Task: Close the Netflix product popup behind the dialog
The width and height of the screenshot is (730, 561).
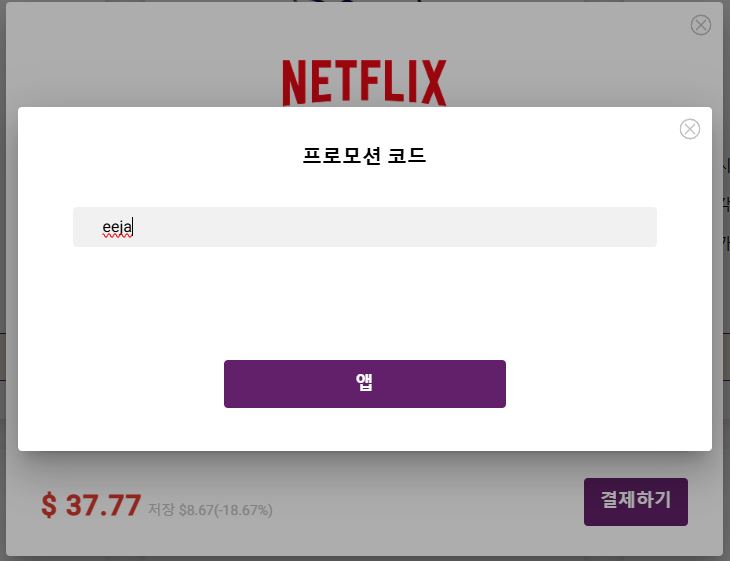Action: point(700,25)
